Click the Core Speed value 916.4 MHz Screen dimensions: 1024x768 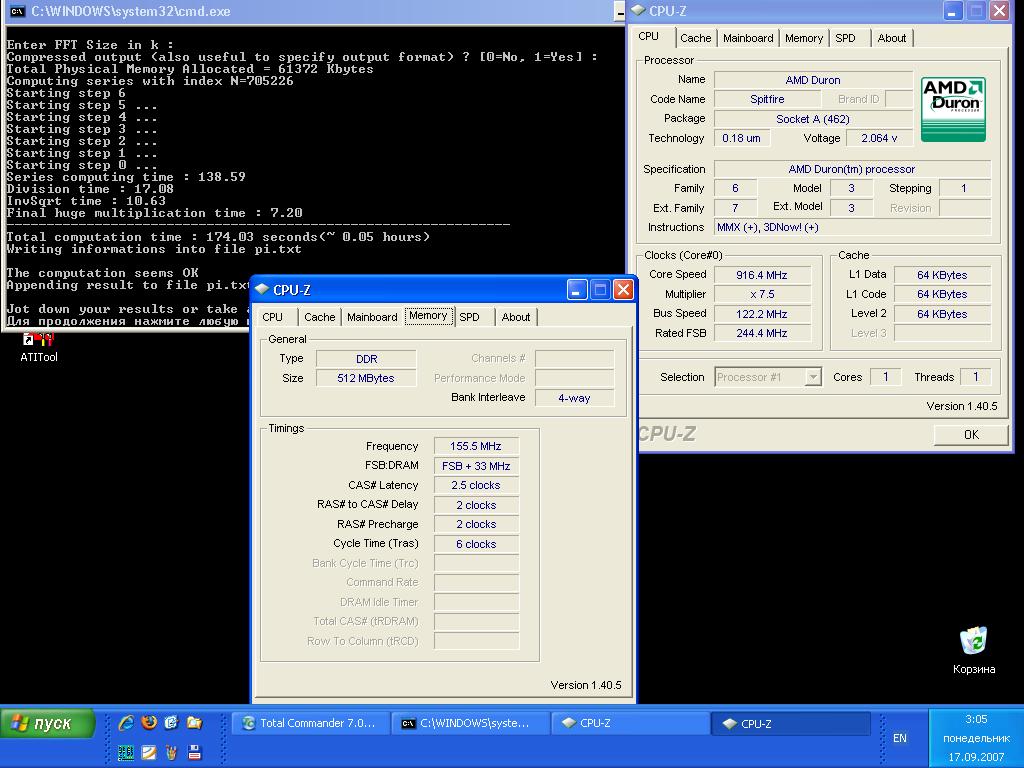(761, 275)
